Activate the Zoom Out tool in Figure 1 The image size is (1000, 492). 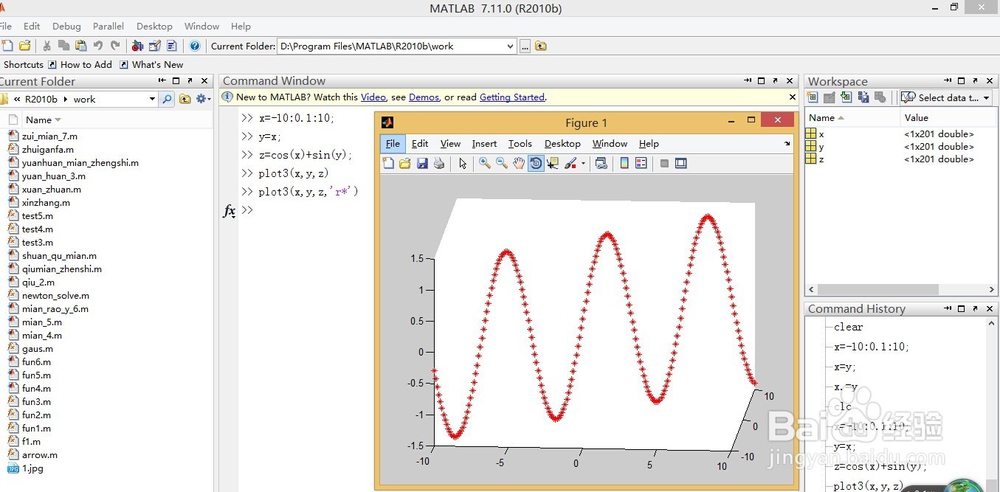(502, 163)
